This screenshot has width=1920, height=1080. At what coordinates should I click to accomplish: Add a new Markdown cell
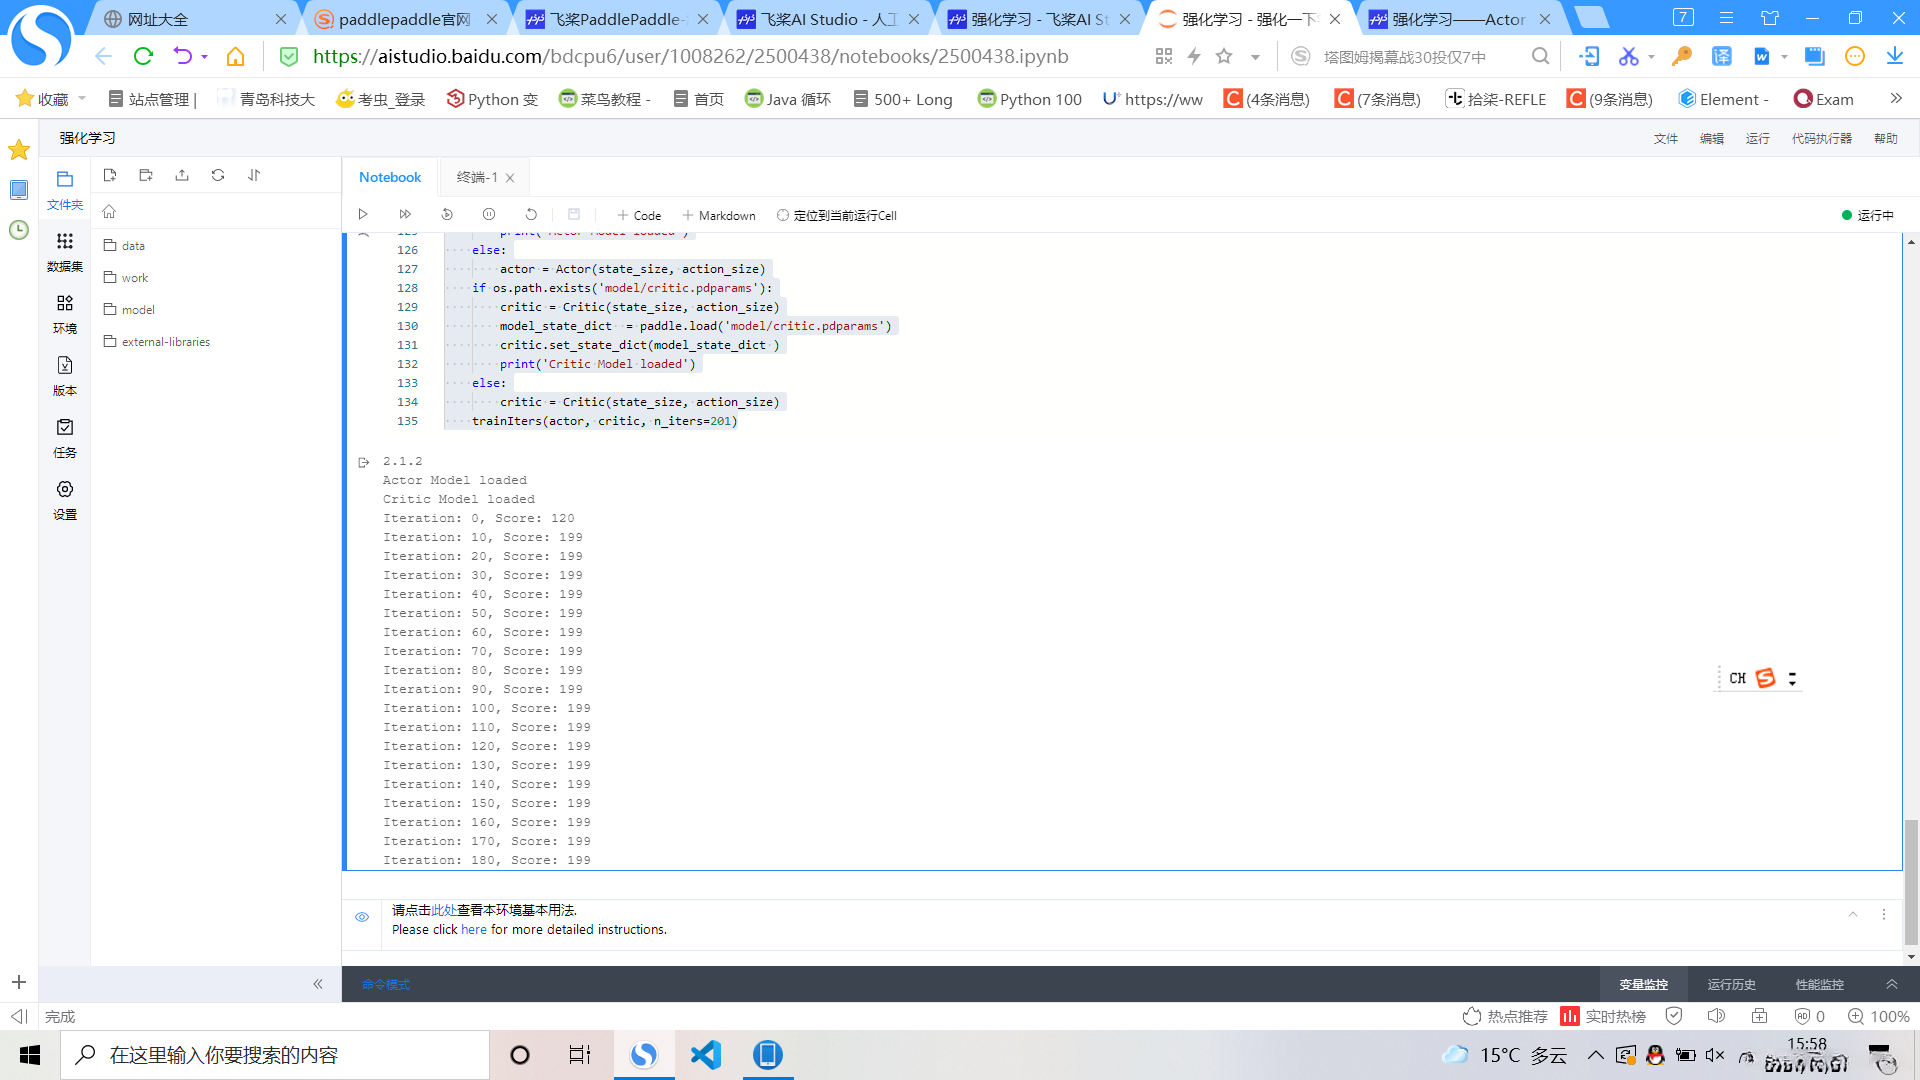(x=719, y=216)
